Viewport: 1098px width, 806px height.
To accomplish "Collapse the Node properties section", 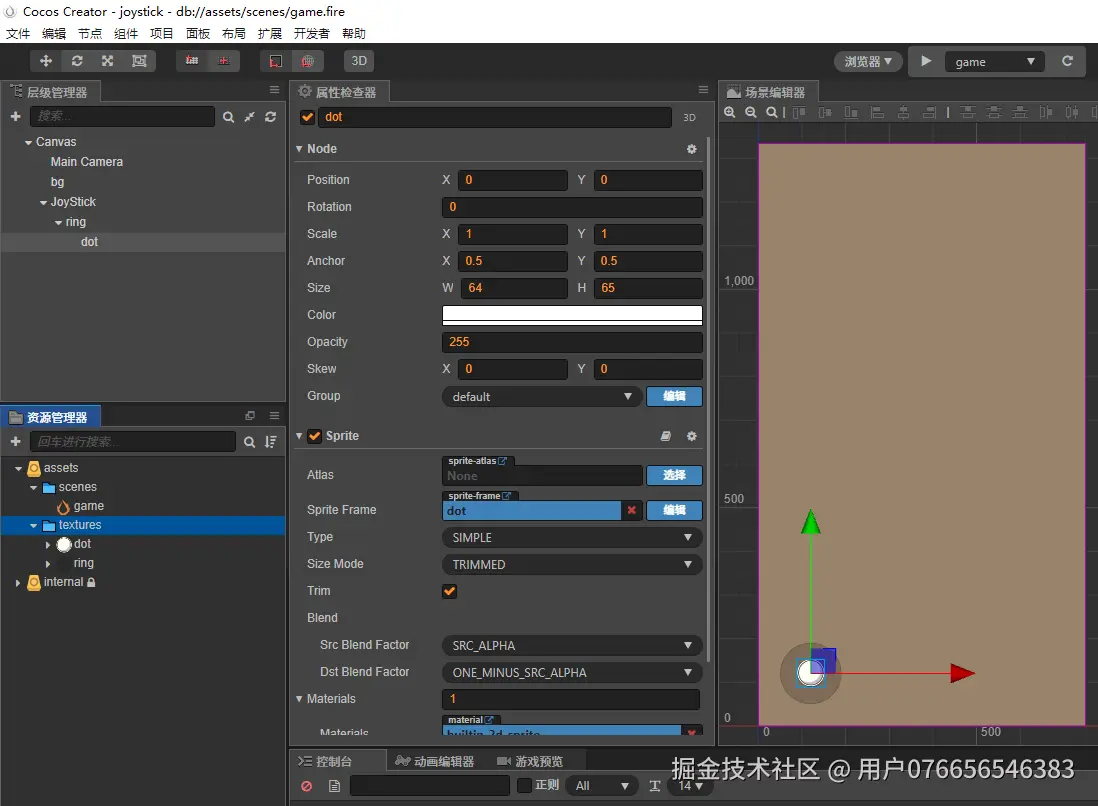I will 299,148.
